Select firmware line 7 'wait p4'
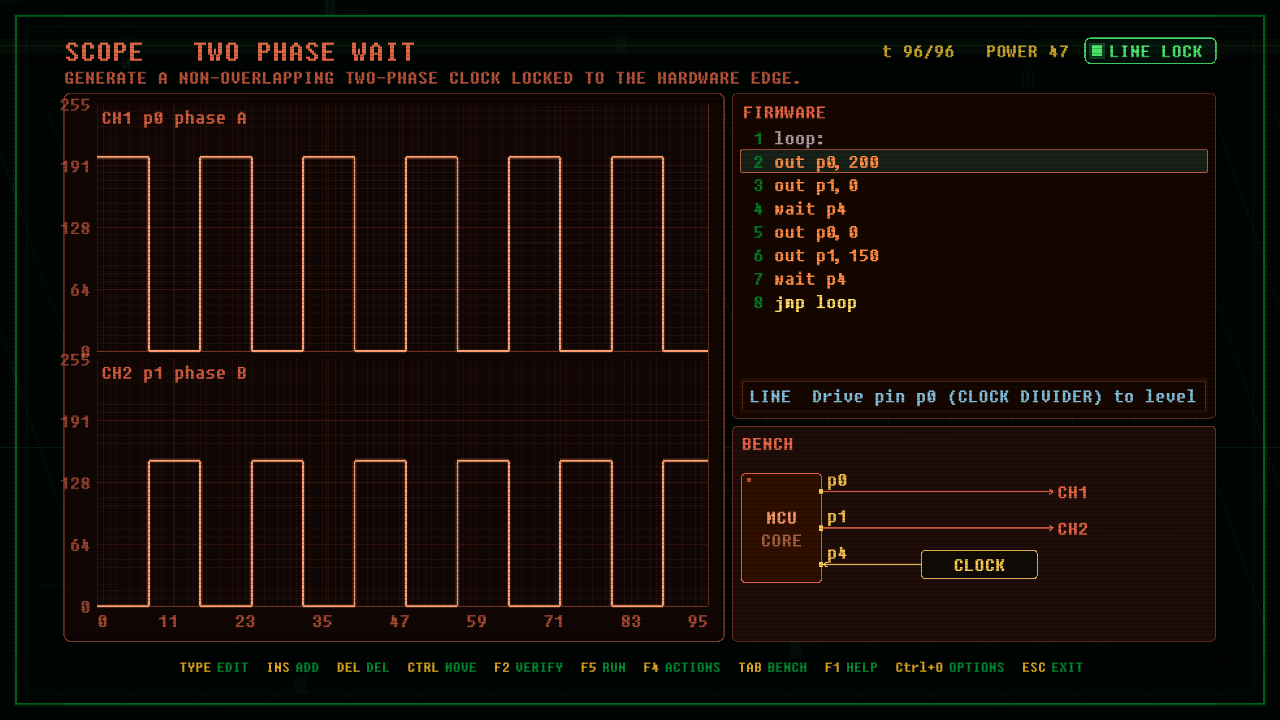This screenshot has width=1280, height=720. [x=974, y=279]
